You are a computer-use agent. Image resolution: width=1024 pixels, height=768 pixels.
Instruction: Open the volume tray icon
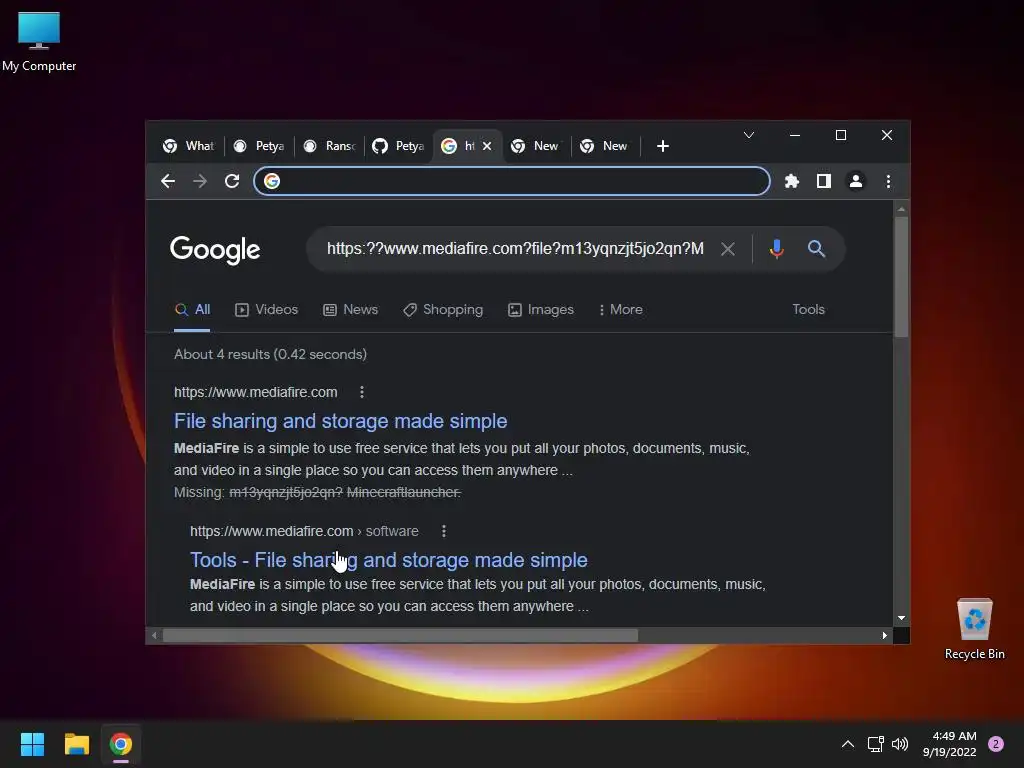coord(900,744)
